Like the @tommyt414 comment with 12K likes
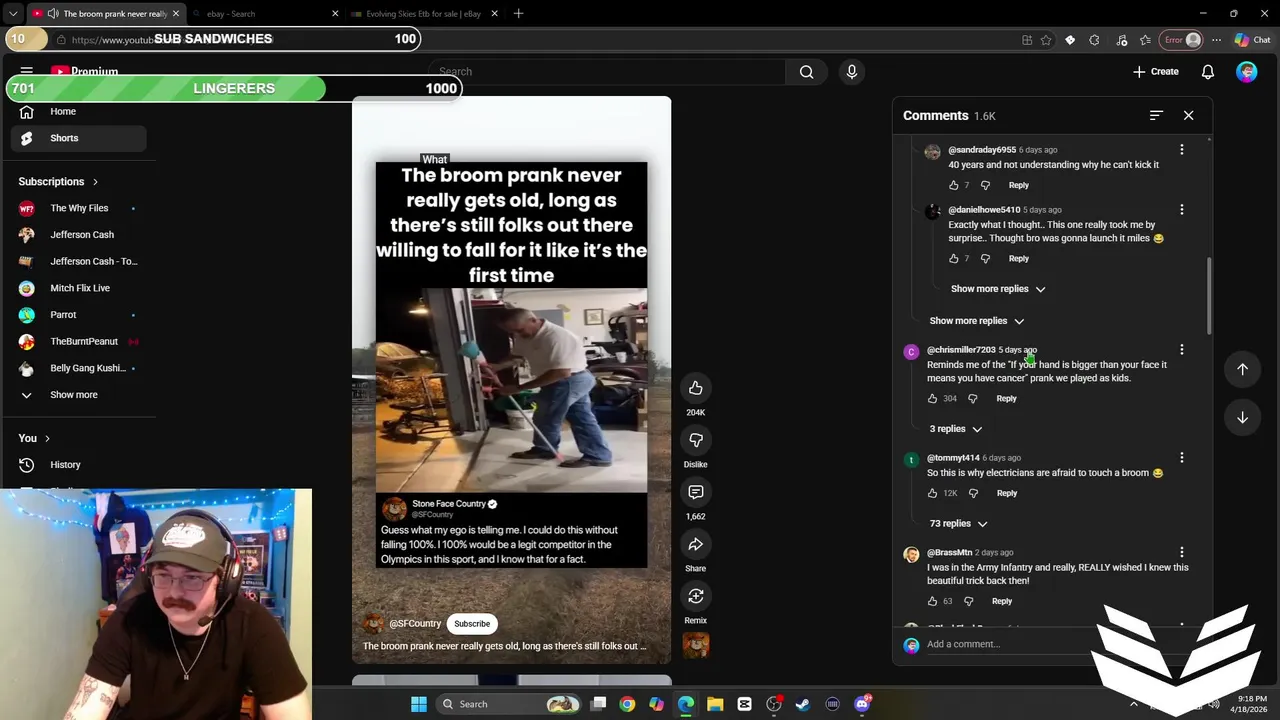Image resolution: width=1280 pixels, height=720 pixels. click(932, 493)
